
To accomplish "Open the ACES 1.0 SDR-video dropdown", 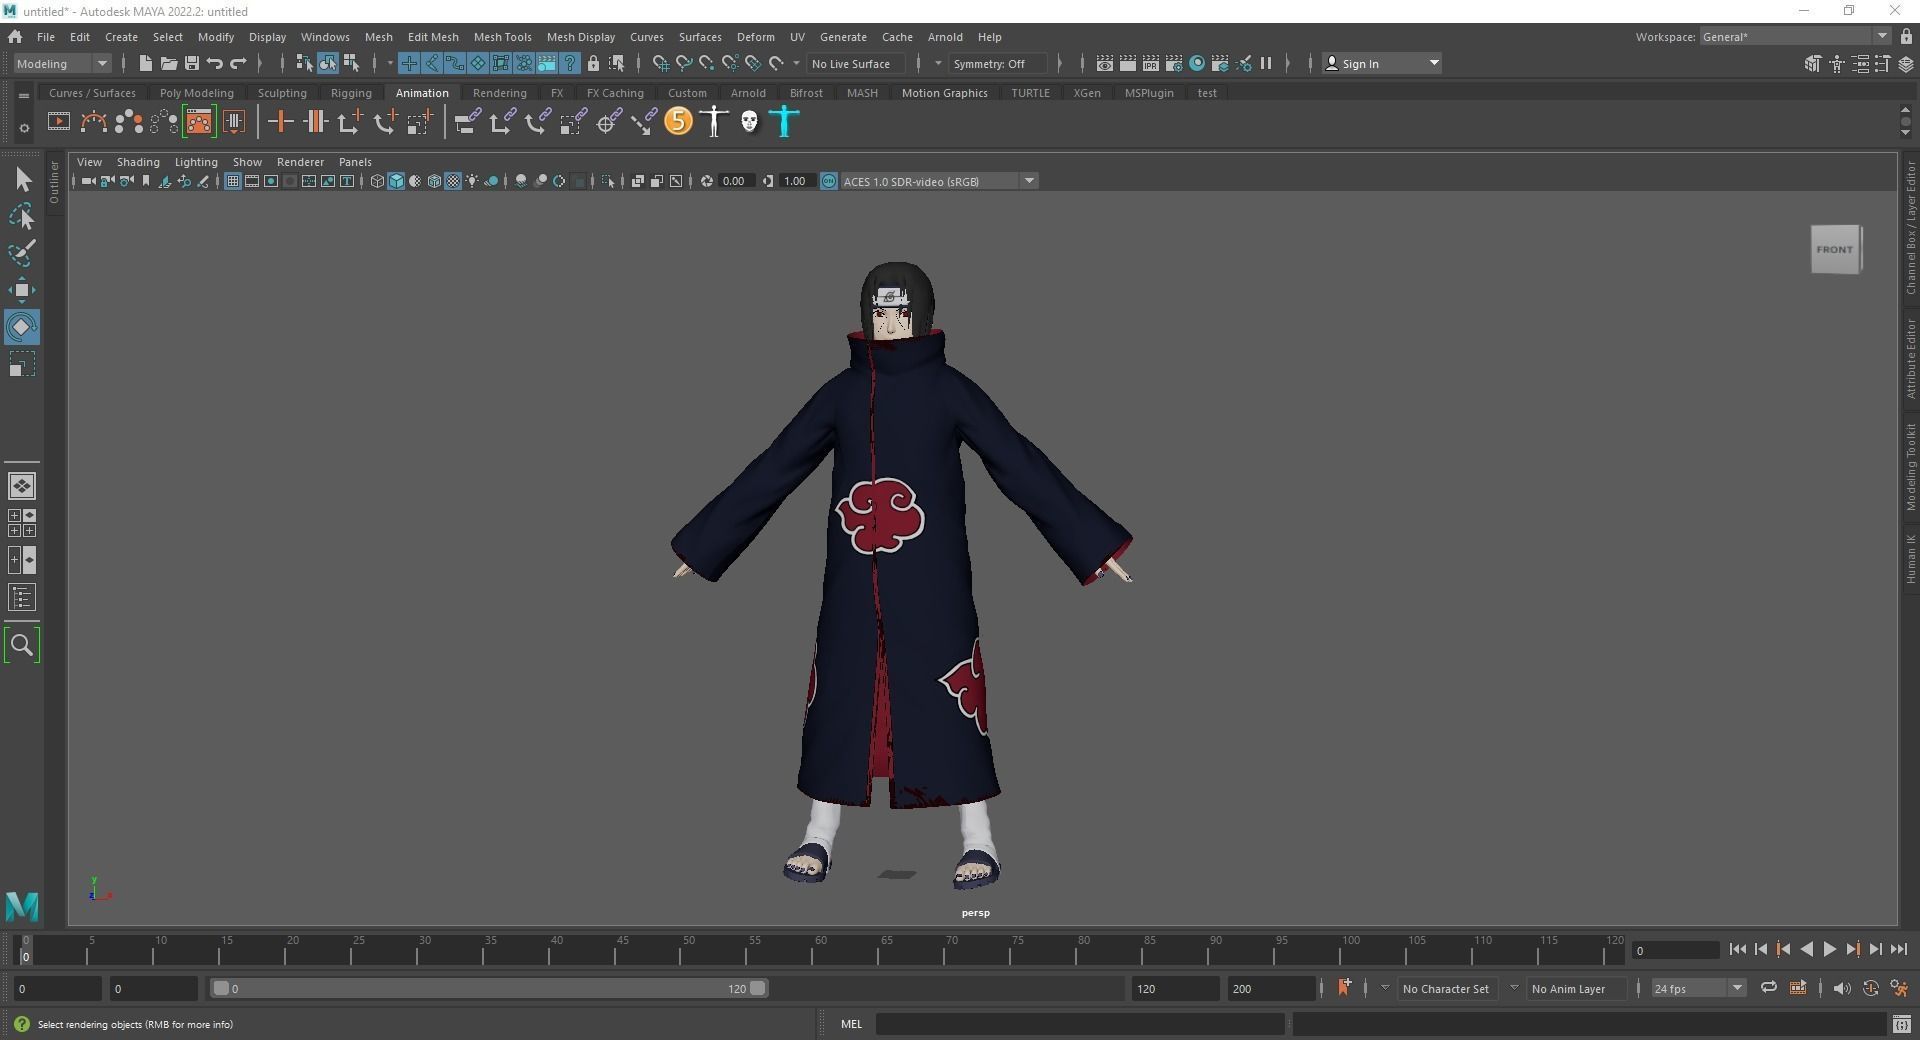I will click(939, 181).
